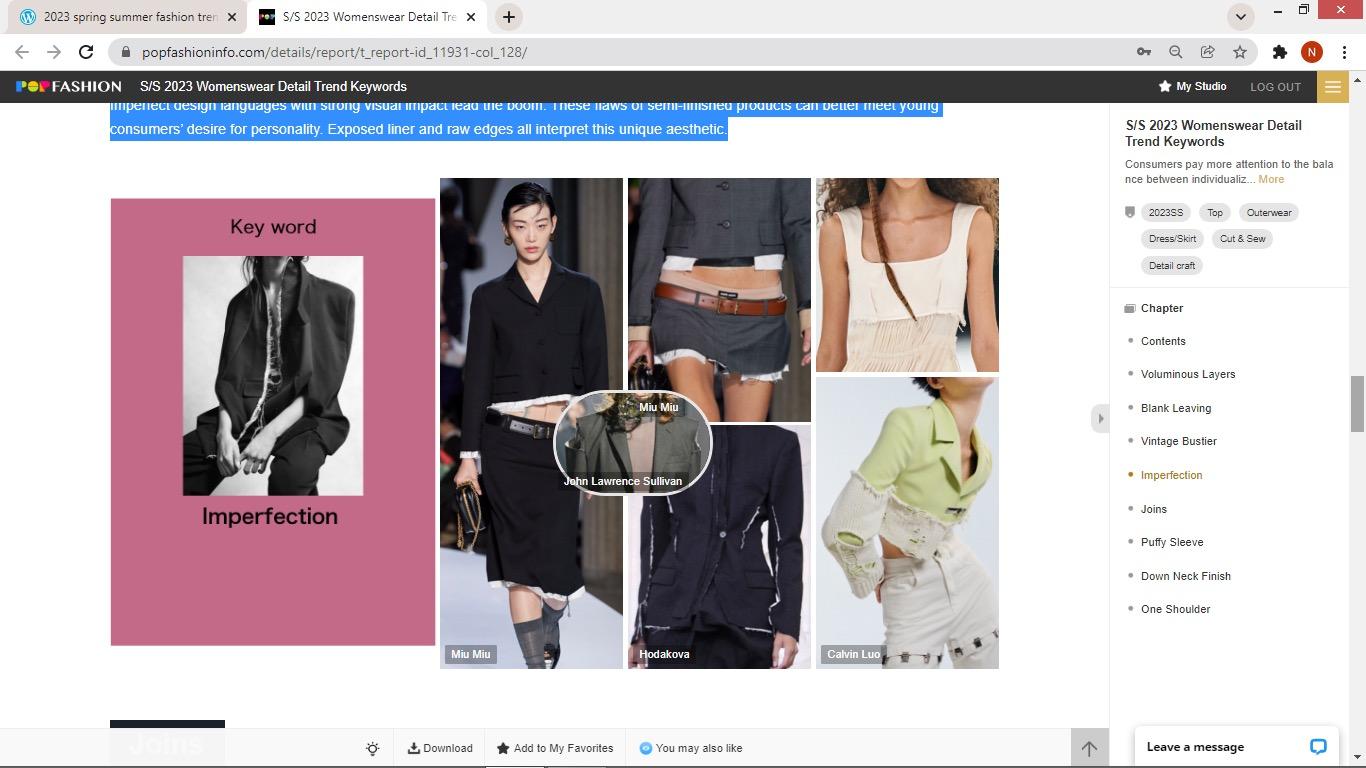Open the white fringe top image
Viewport: 1366px width, 768px height.
coord(907,275)
